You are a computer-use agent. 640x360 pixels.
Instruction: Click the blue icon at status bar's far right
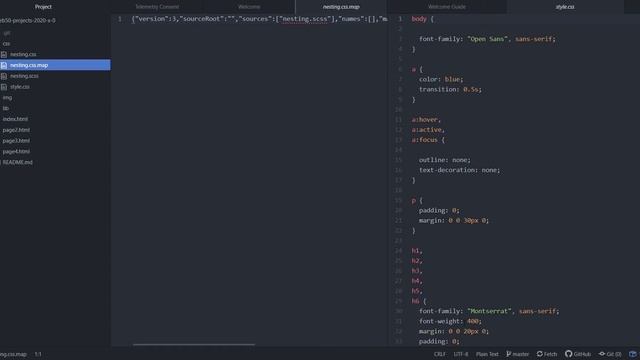(x=633, y=354)
